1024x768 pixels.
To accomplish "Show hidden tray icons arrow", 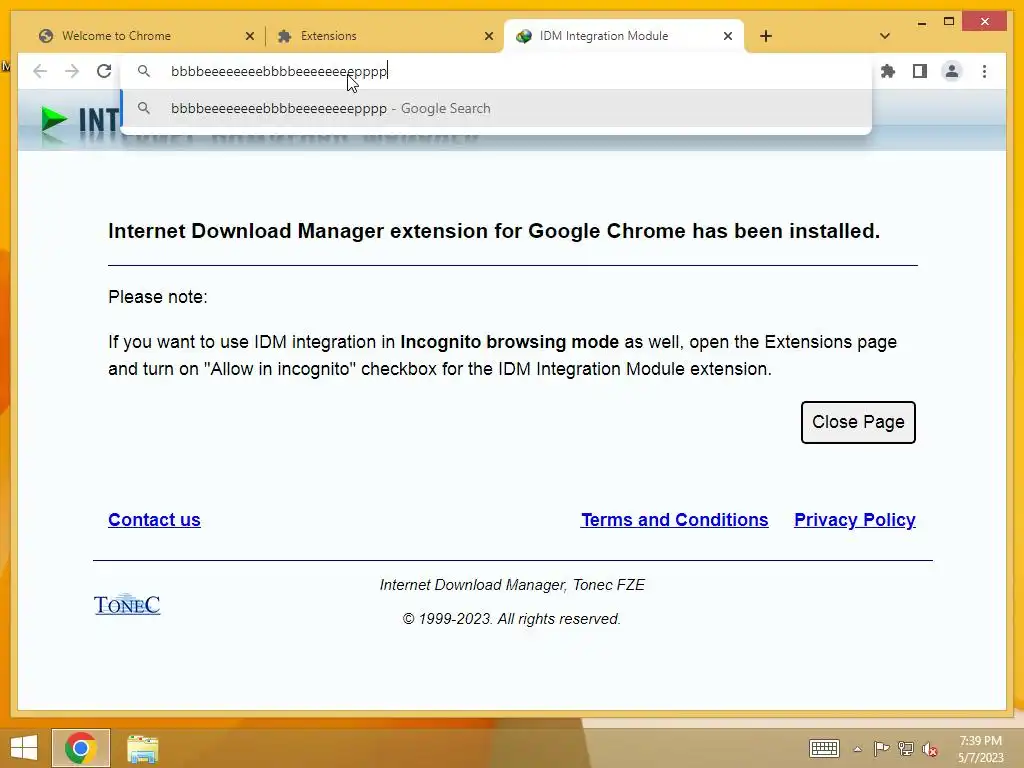I will 857,749.
